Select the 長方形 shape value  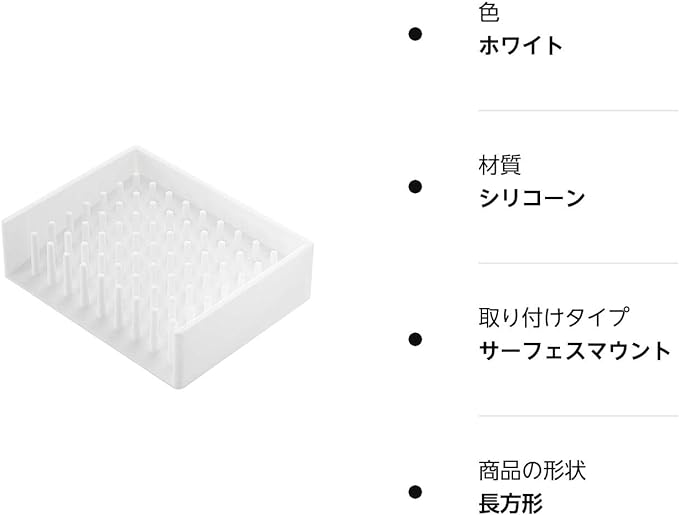point(510,503)
